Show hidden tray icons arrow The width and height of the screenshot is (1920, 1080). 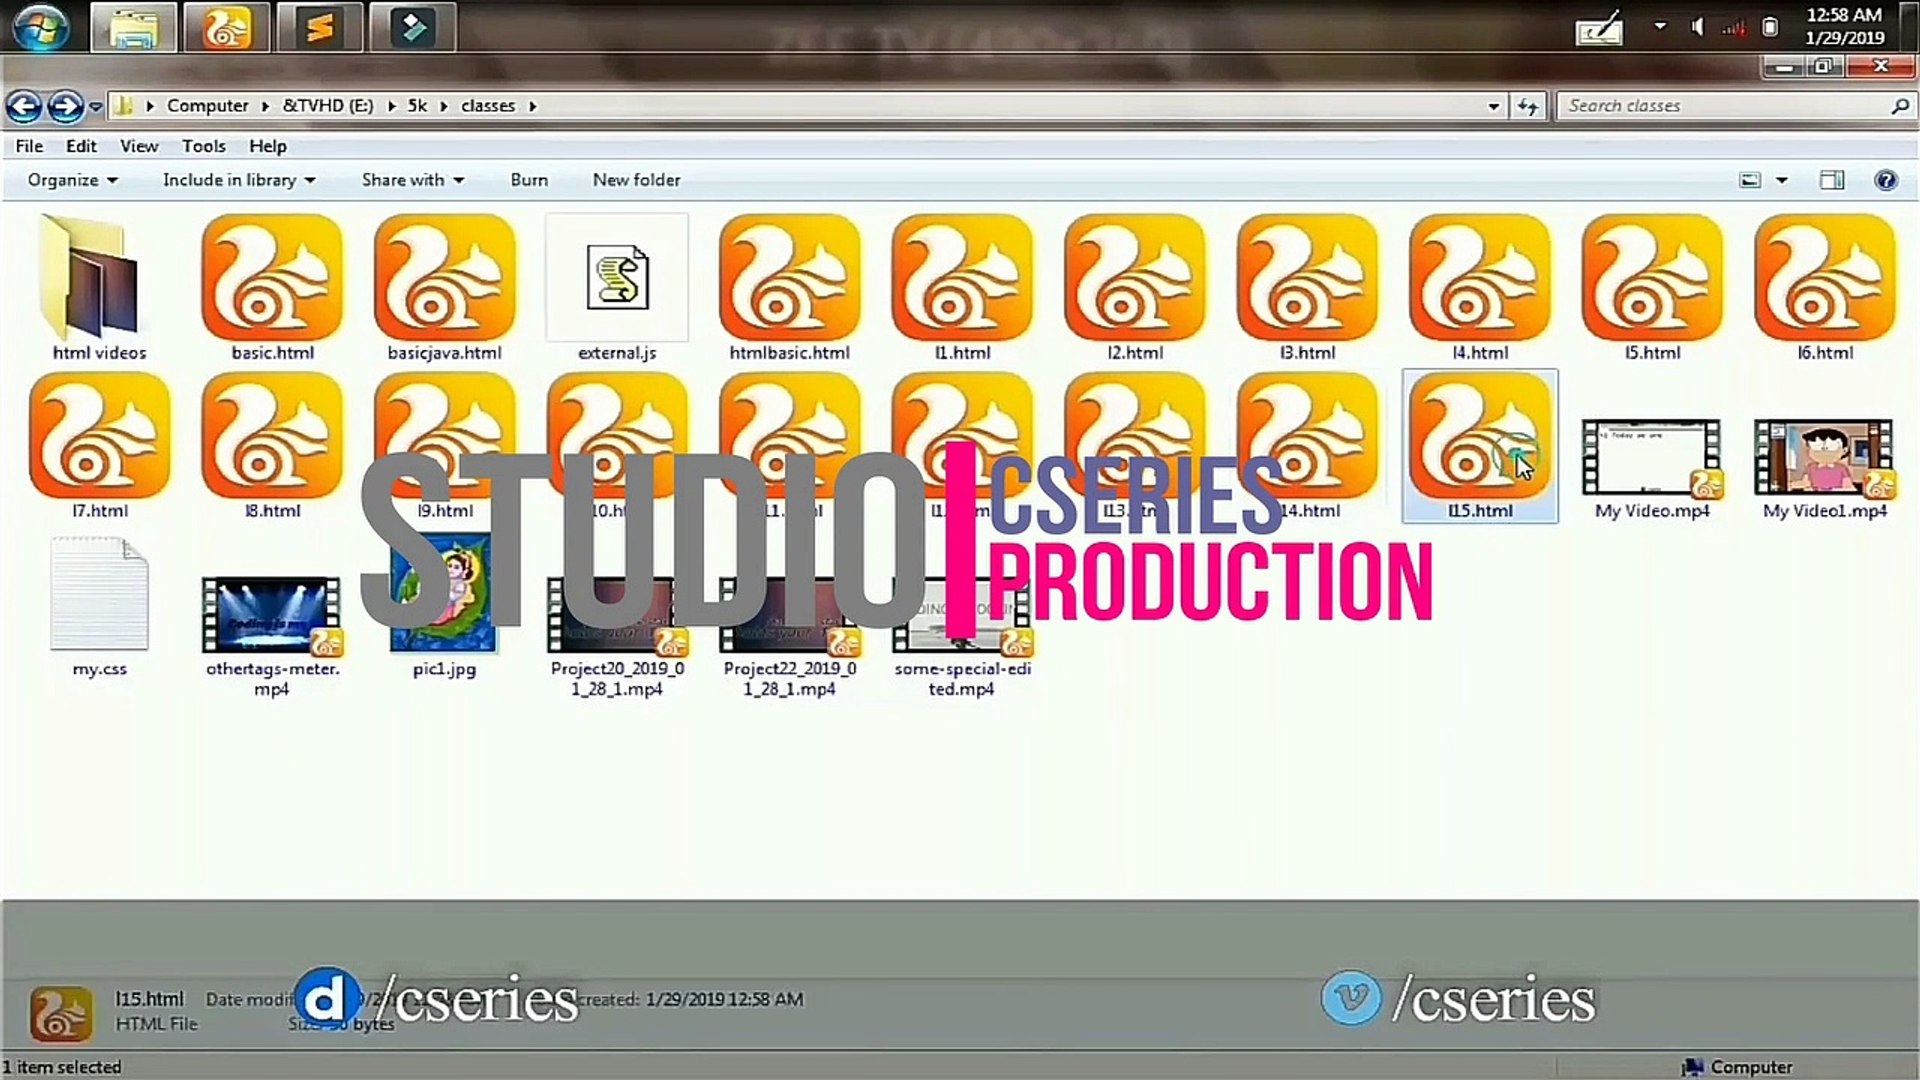tap(1660, 26)
